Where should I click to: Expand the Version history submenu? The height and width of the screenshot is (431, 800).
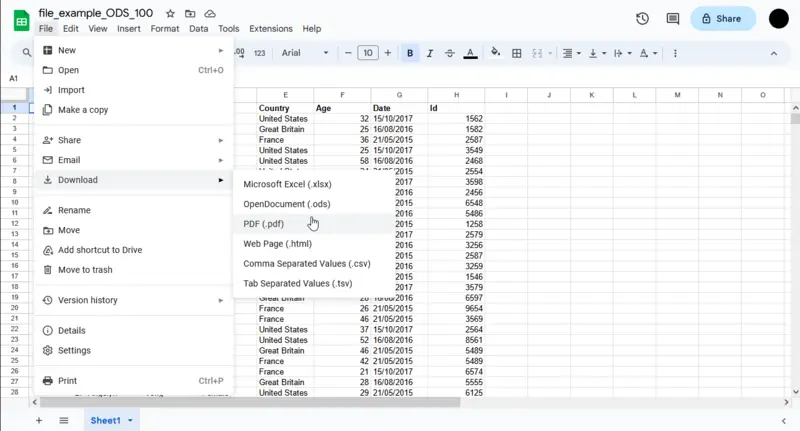click(x=134, y=300)
